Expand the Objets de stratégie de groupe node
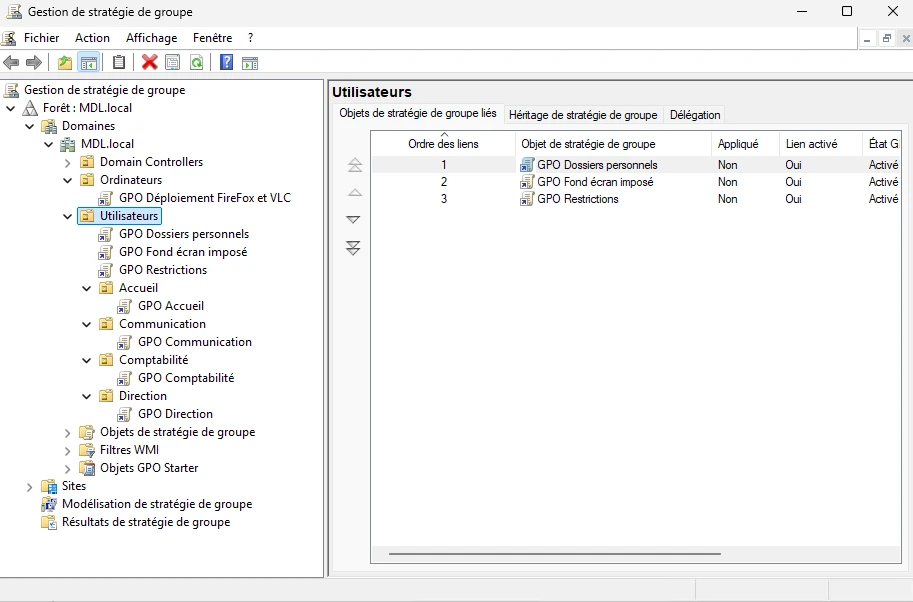Image resolution: width=913 pixels, height=602 pixels. [x=68, y=433]
